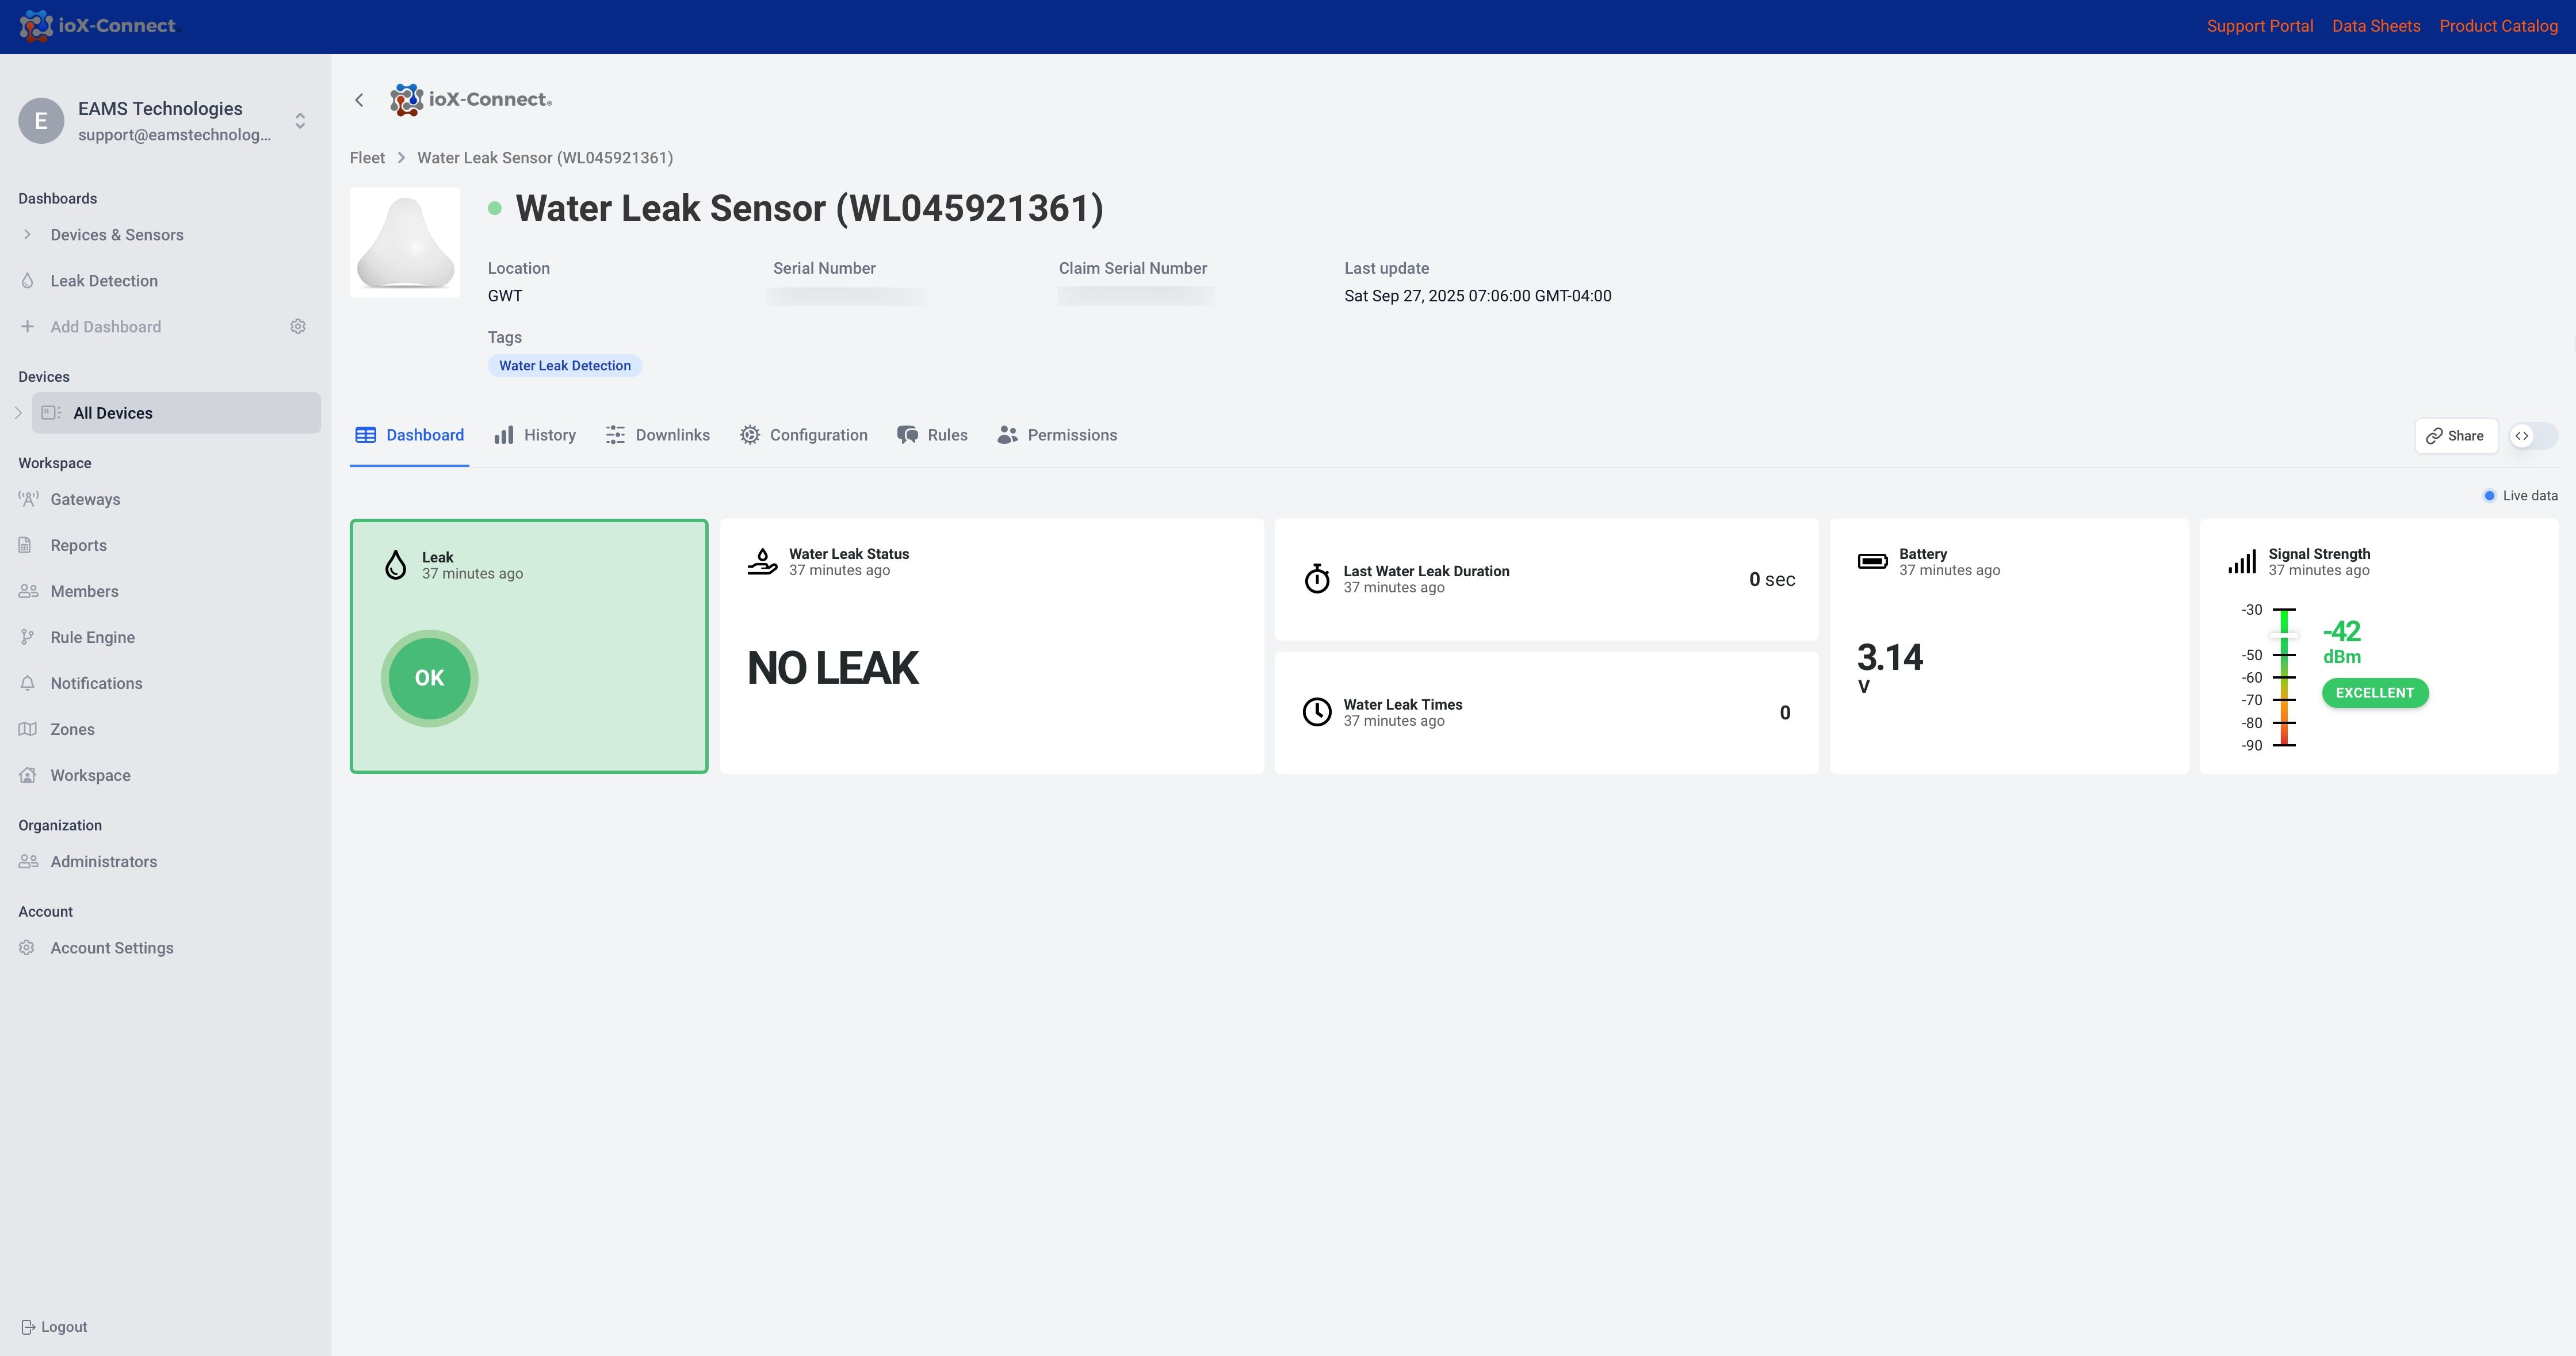Open Rule Engine in the sidebar
Screen dimensions: 2576x1356
coord(92,638)
